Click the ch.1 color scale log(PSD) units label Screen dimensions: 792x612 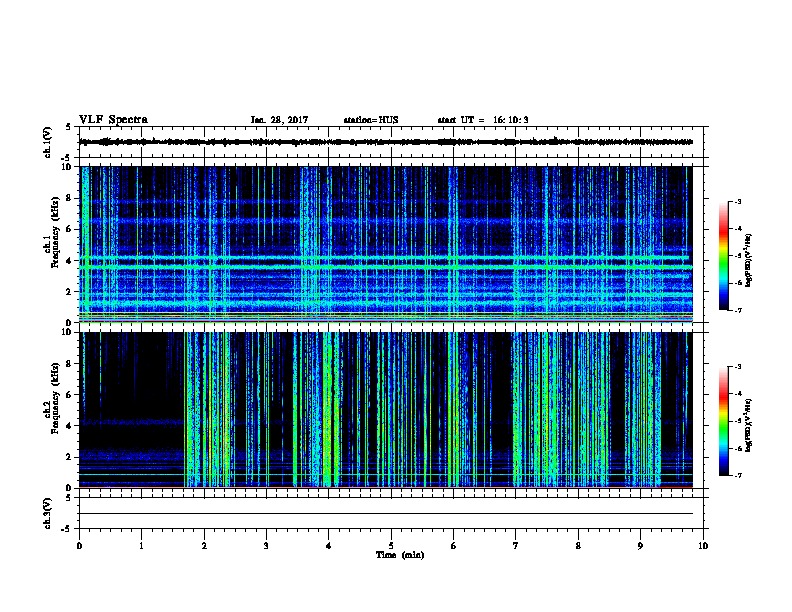coord(749,260)
